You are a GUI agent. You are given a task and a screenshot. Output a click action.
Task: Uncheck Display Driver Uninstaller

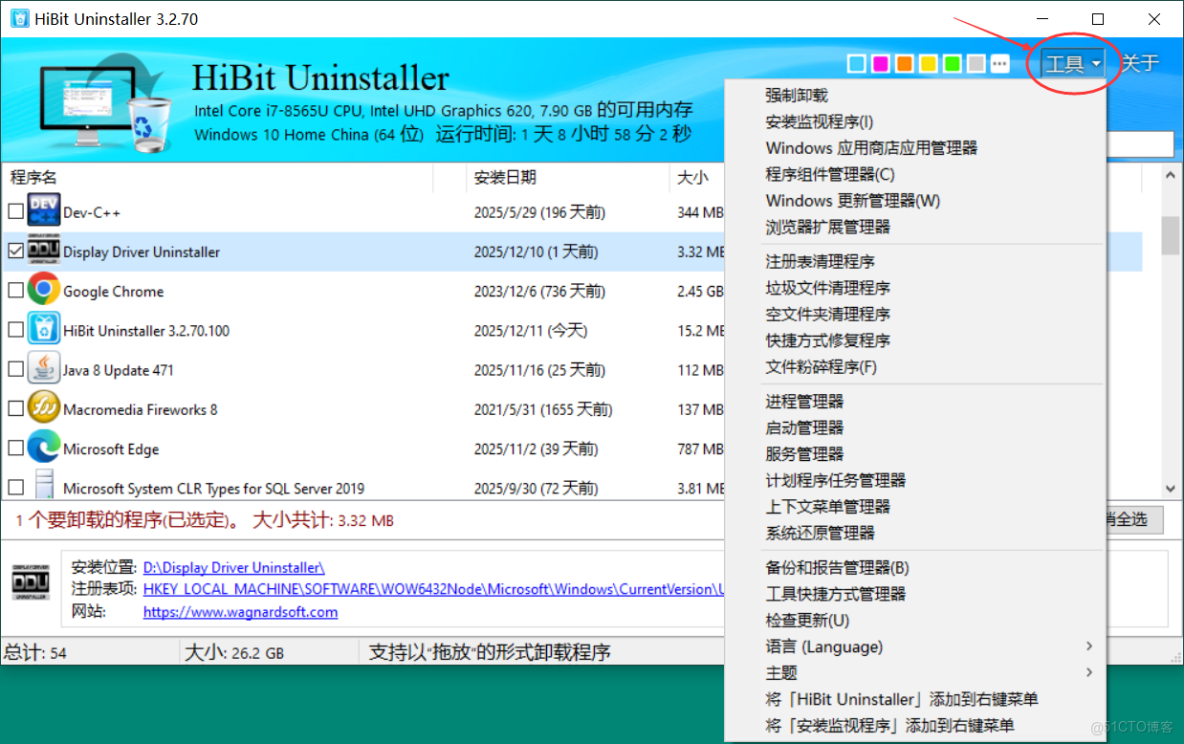15,251
